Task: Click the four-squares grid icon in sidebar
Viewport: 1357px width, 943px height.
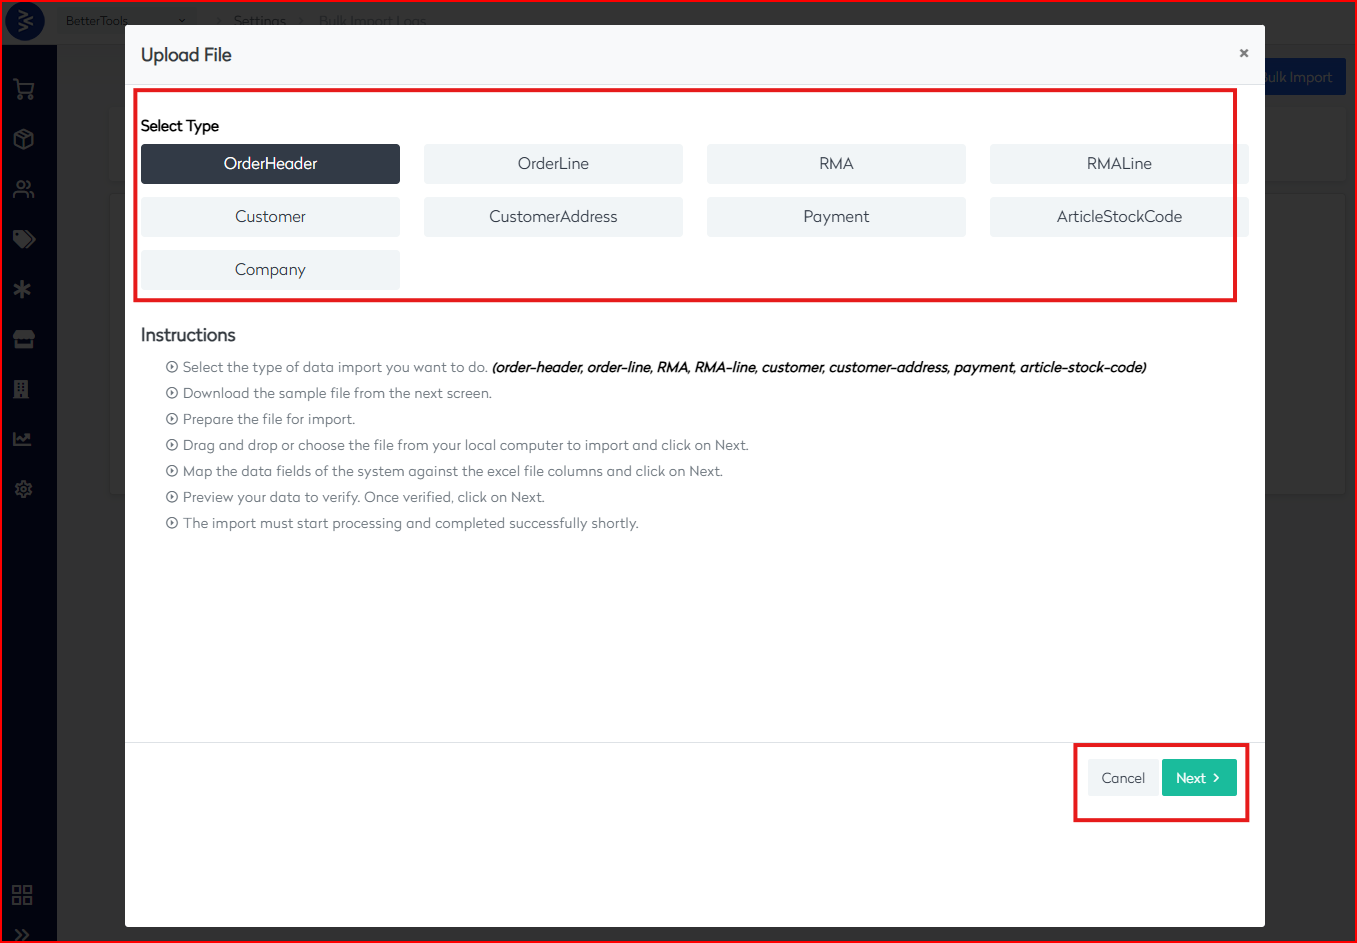Action: [x=22, y=894]
